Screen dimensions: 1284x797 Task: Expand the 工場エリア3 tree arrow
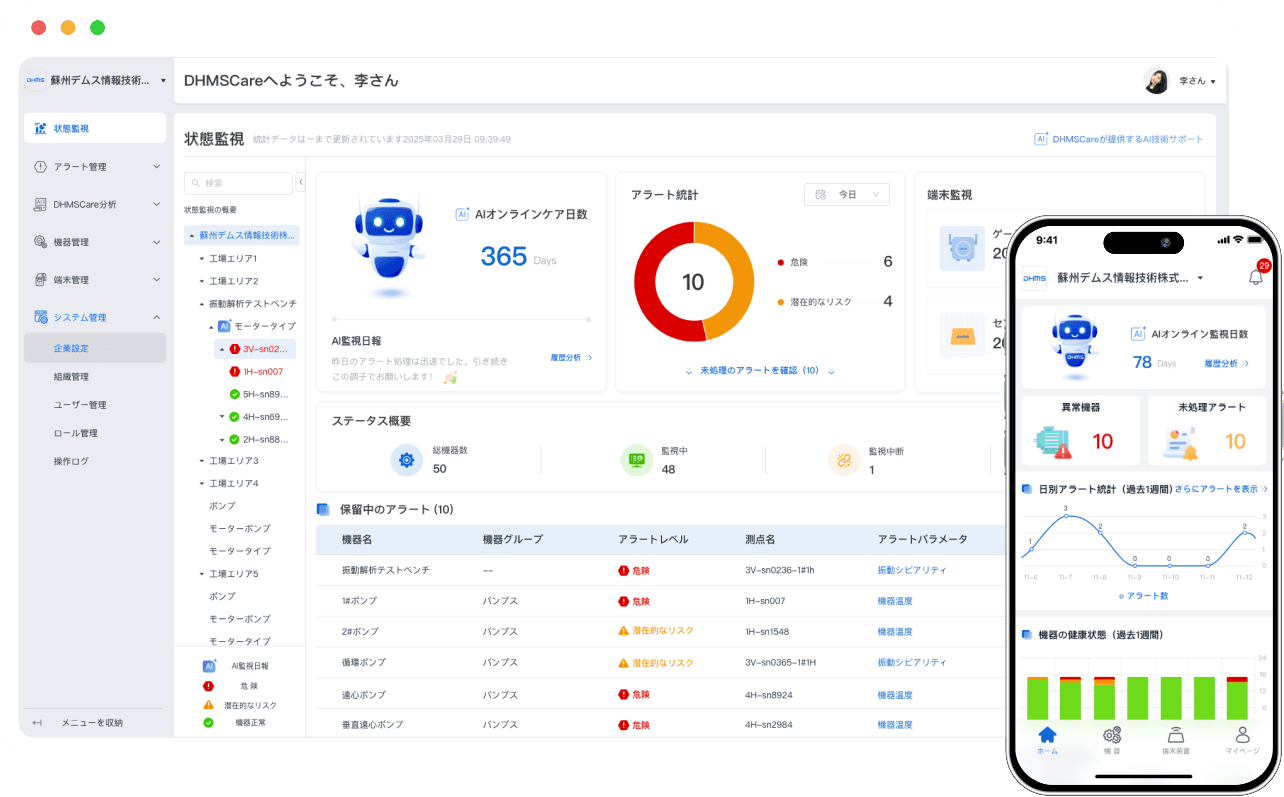[x=202, y=461]
